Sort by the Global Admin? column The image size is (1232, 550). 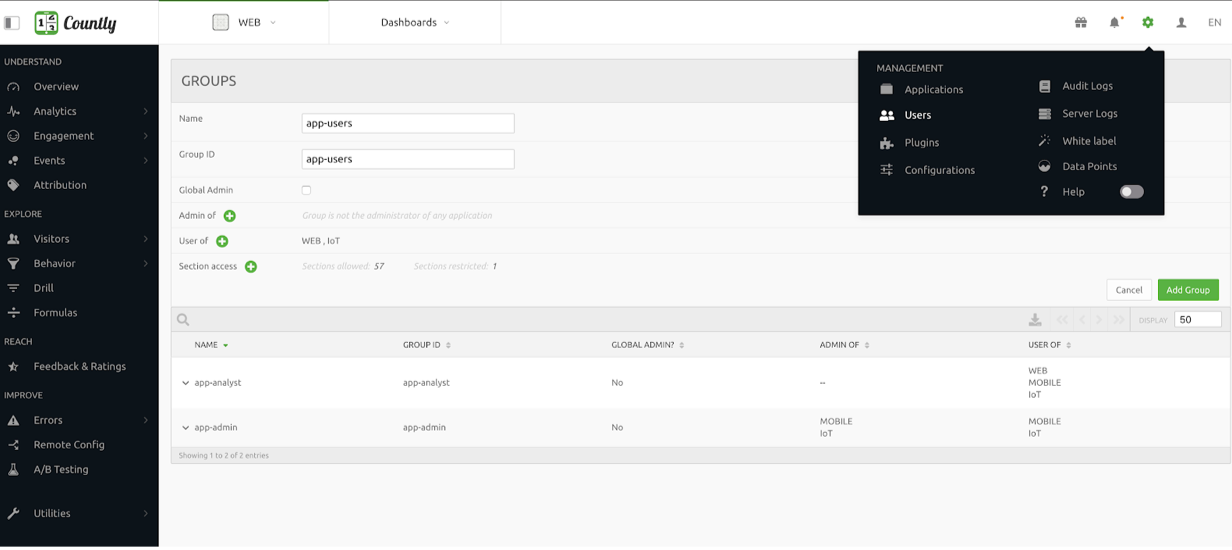click(648, 345)
